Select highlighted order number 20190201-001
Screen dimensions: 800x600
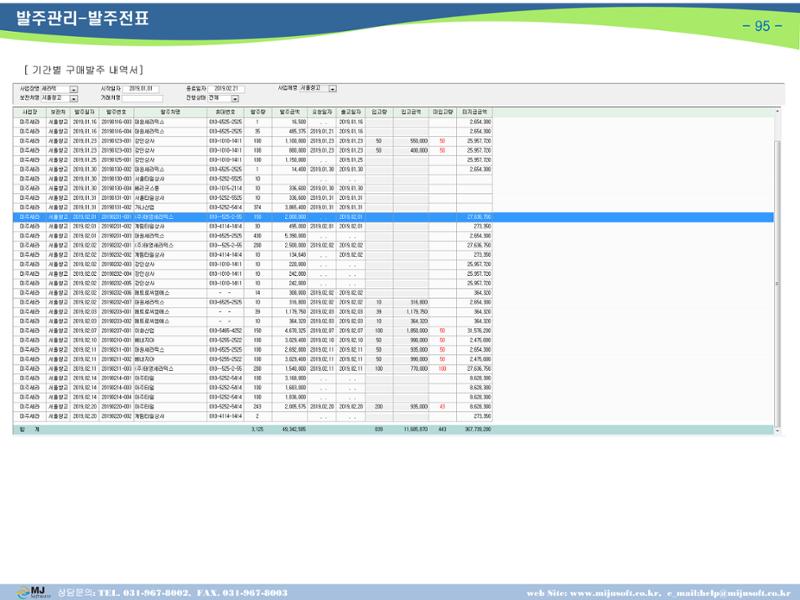[x=116, y=217]
